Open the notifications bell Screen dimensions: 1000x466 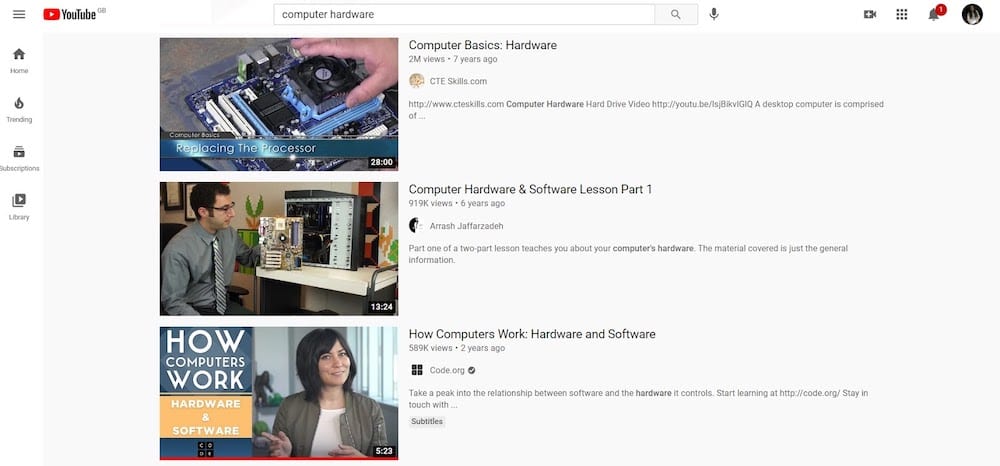tap(935, 13)
